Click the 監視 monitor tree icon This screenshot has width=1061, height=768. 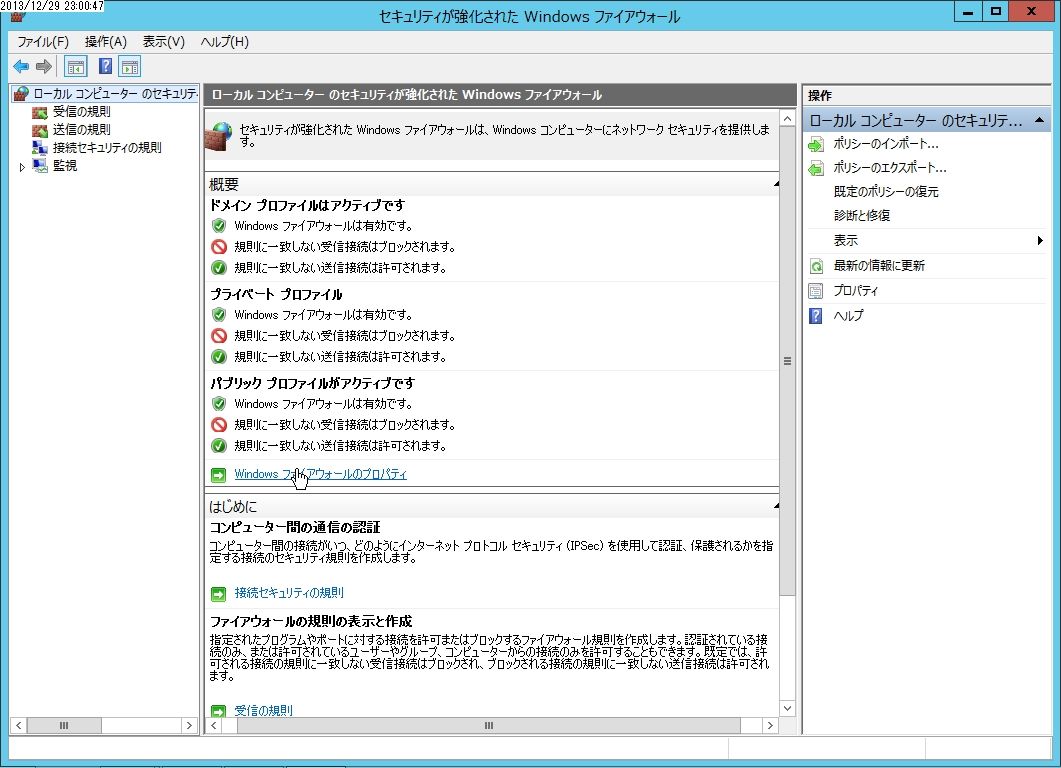click(40, 165)
